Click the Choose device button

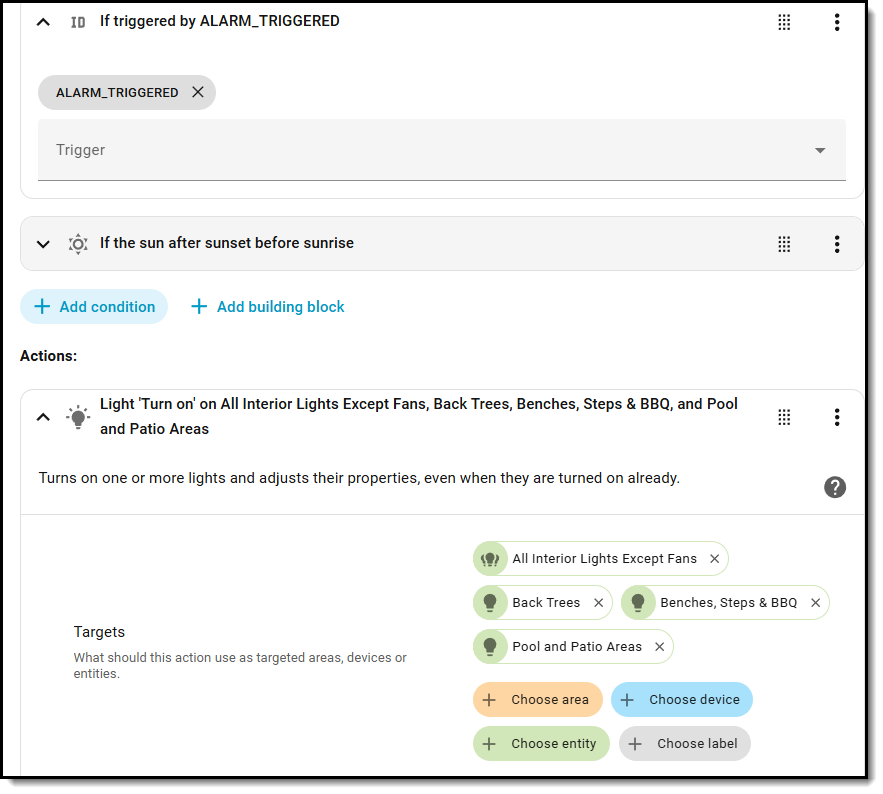click(x=682, y=700)
